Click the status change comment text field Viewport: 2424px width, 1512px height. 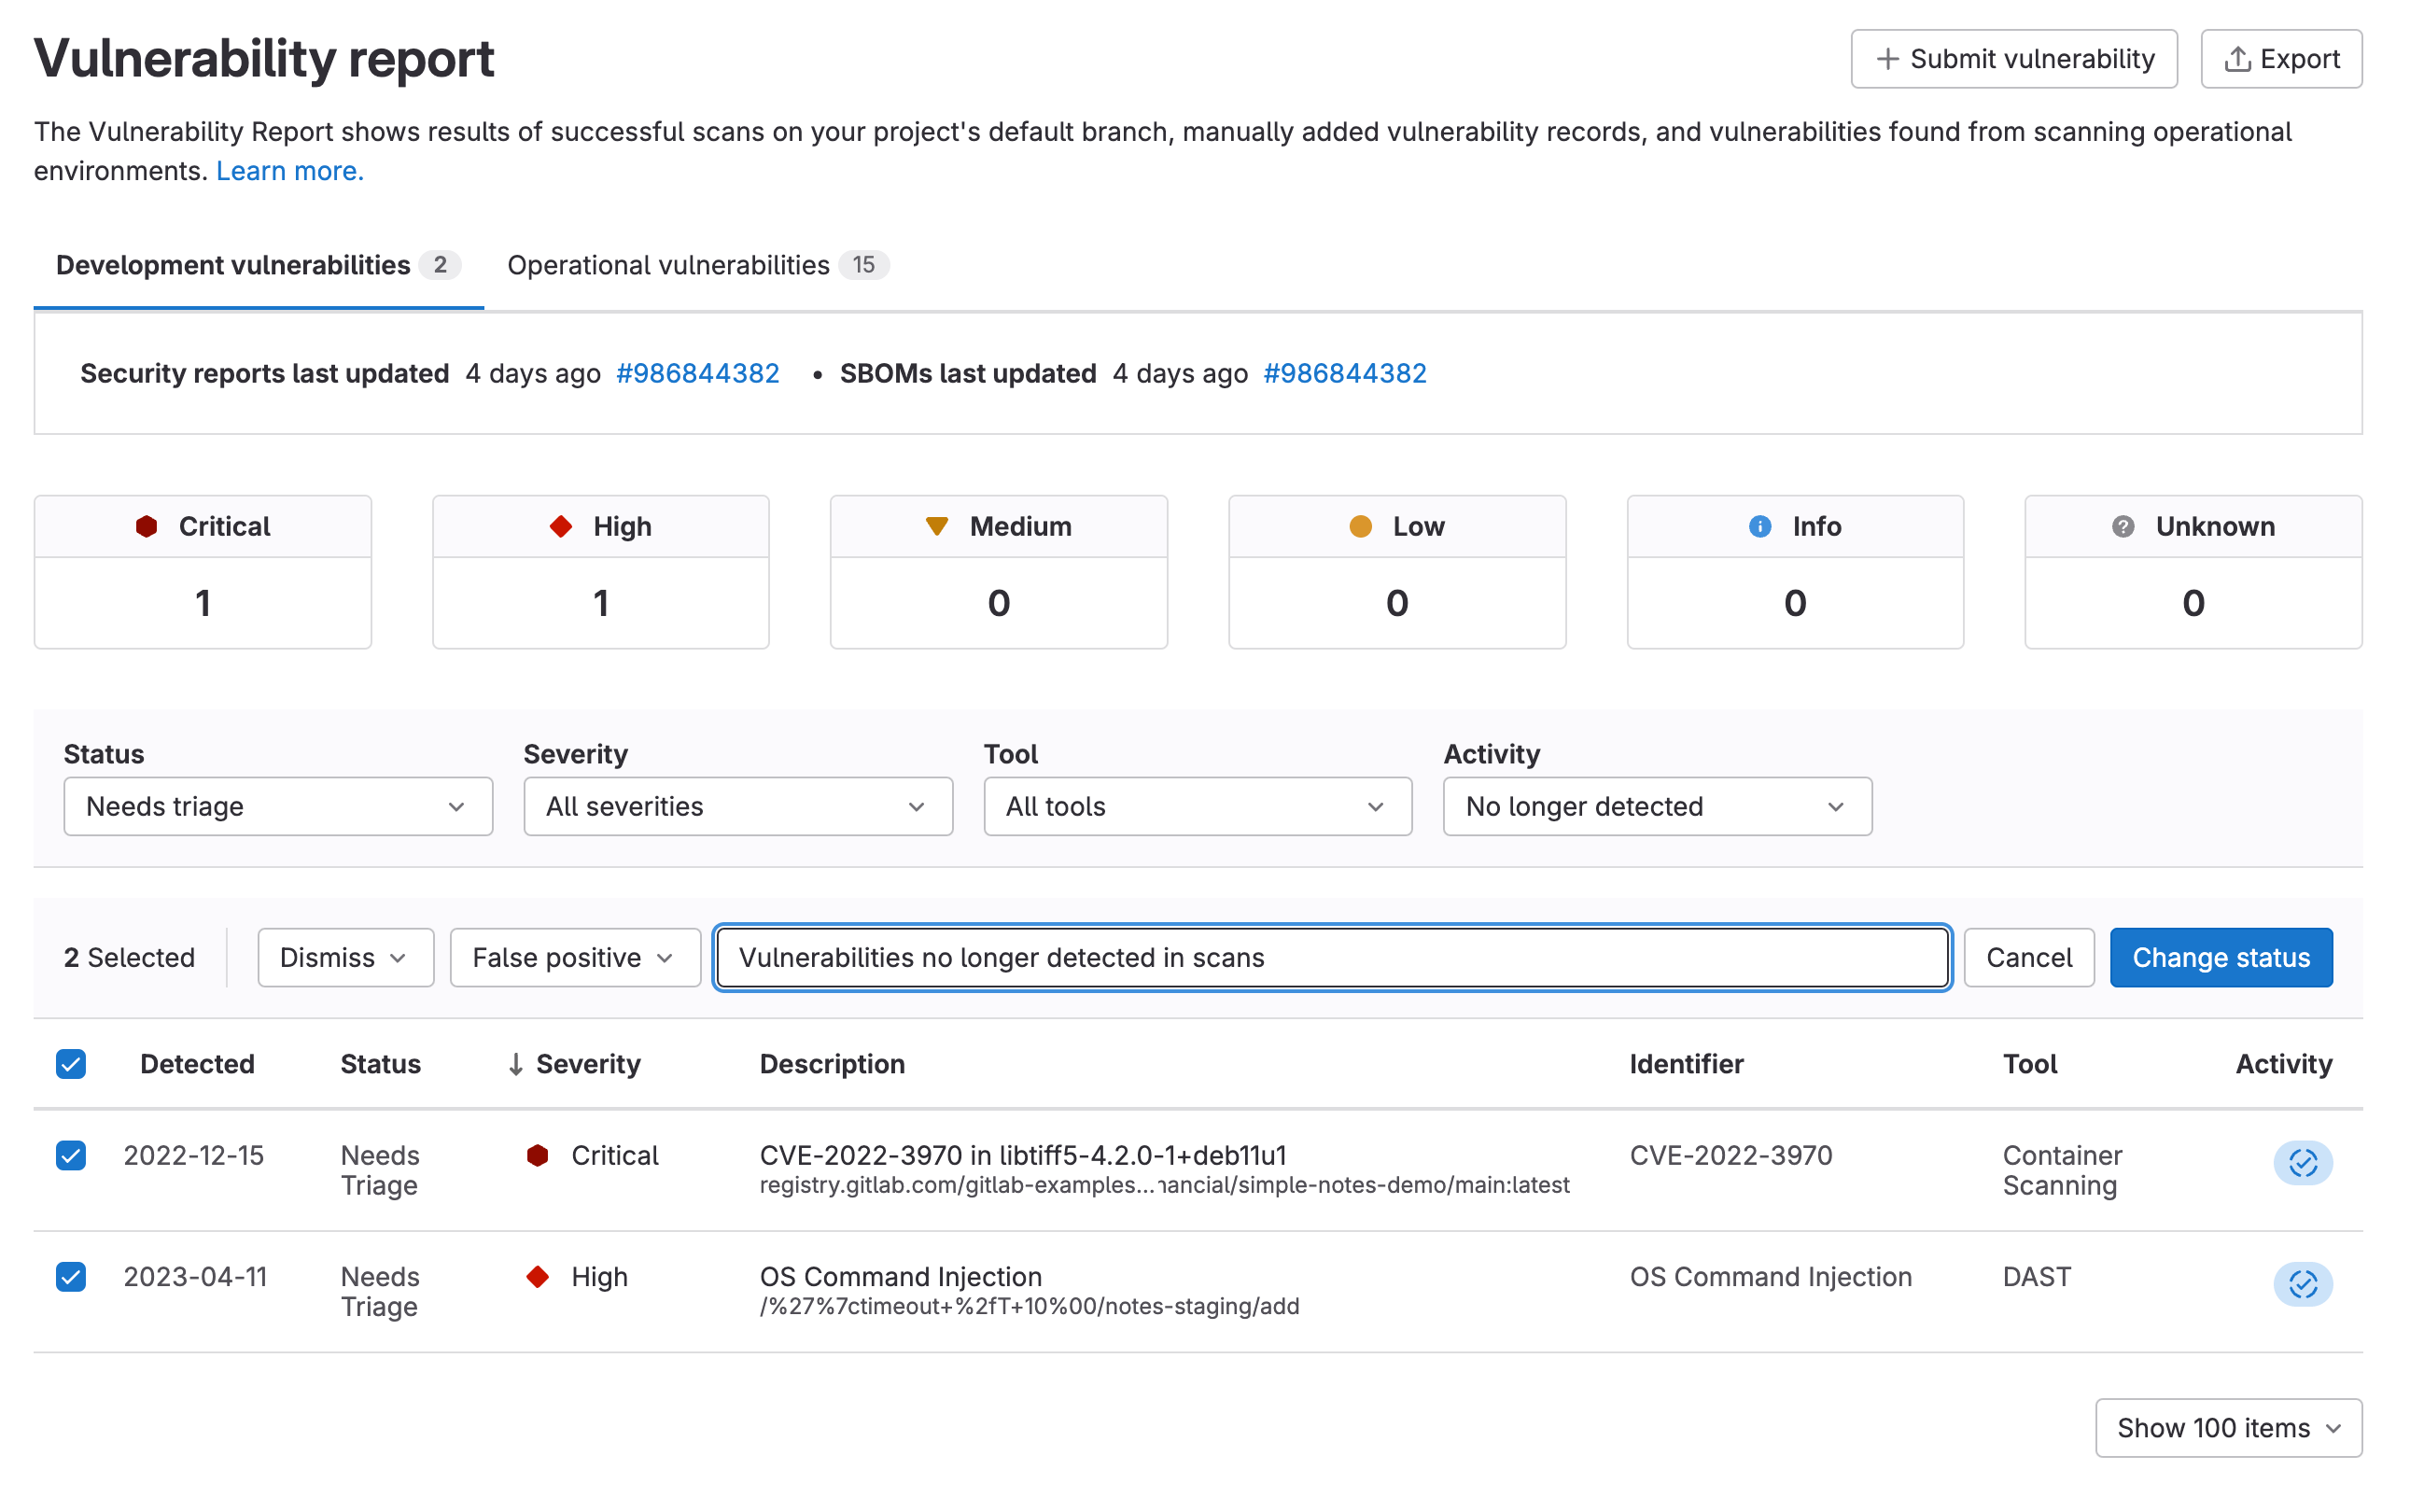pos(1330,957)
